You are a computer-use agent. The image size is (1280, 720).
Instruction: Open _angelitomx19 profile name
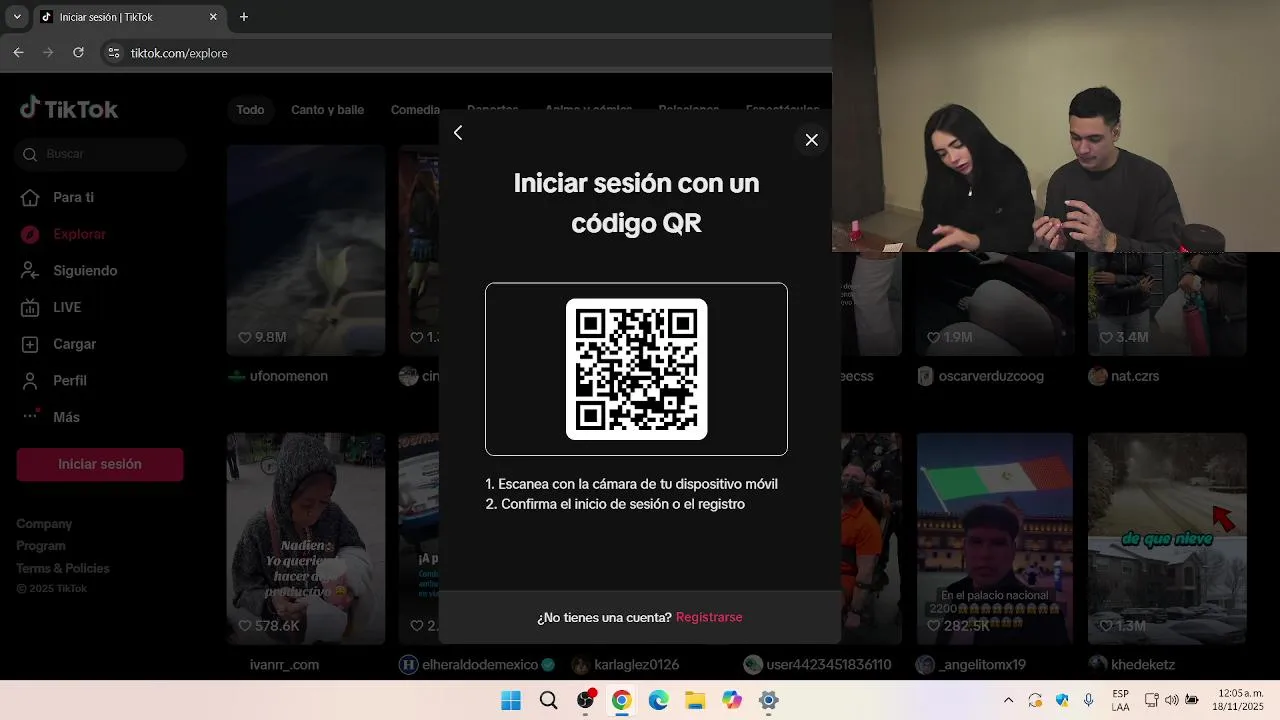tap(982, 664)
